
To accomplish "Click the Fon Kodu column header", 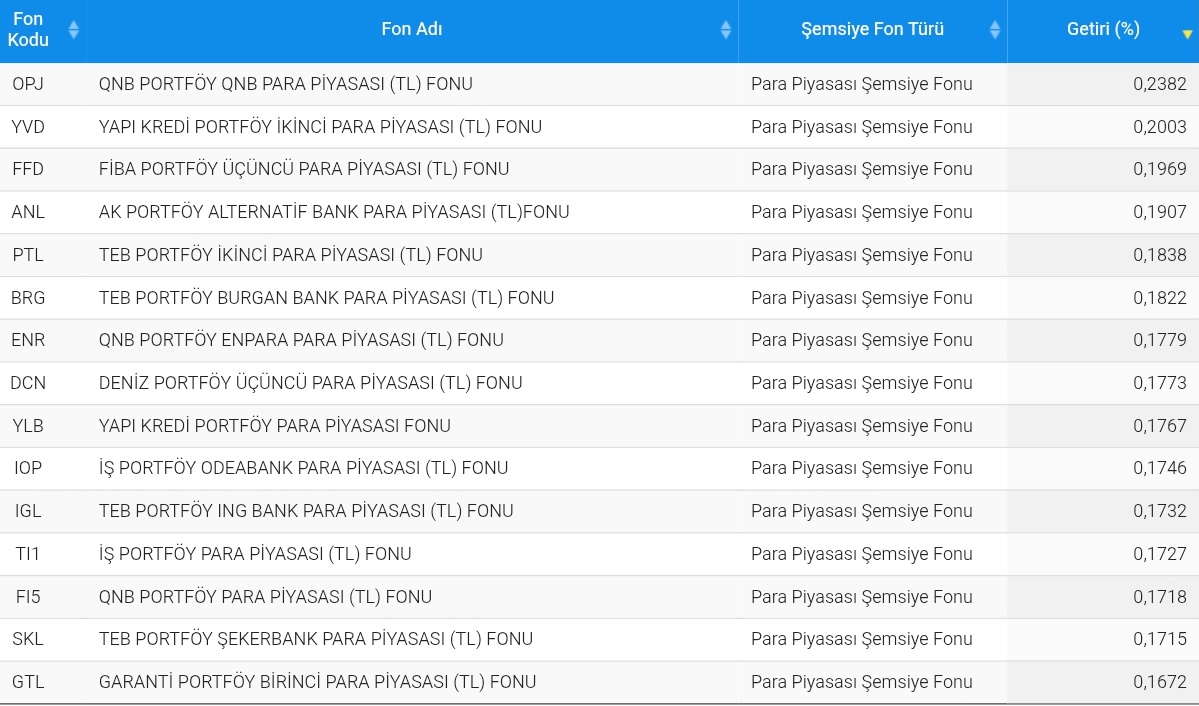I will pos(43,30).
